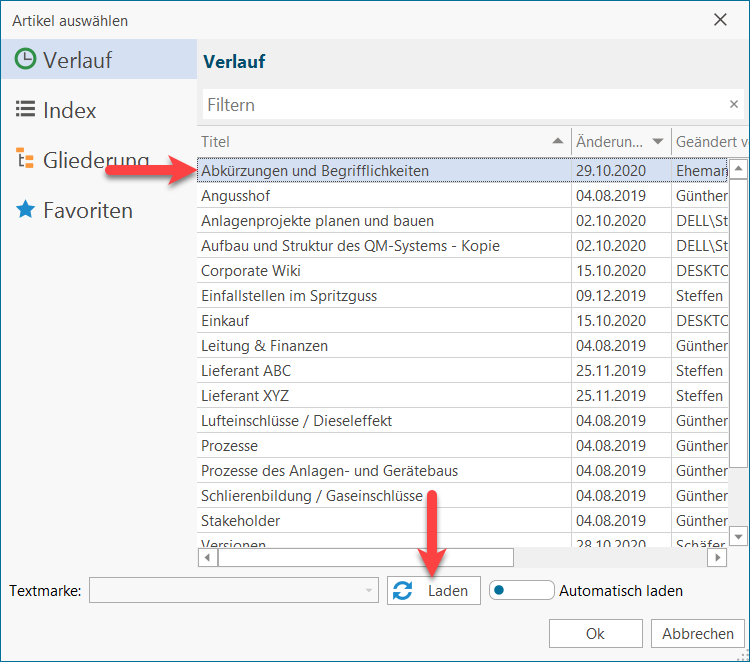
Task: Open the Textmarke dropdown
Action: coord(368,591)
